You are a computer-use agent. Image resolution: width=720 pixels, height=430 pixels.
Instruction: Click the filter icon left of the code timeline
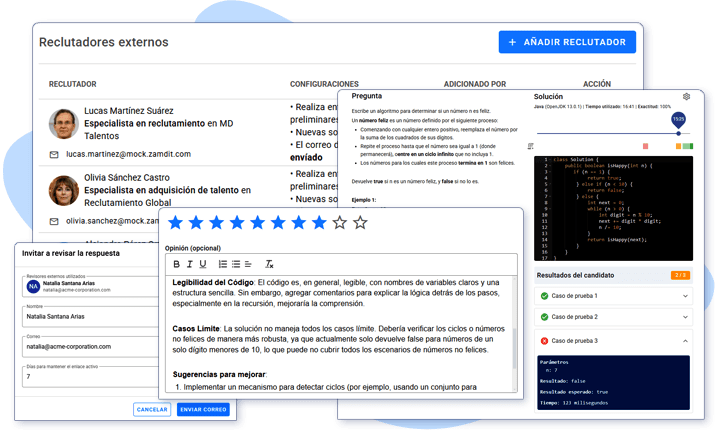(x=531, y=146)
